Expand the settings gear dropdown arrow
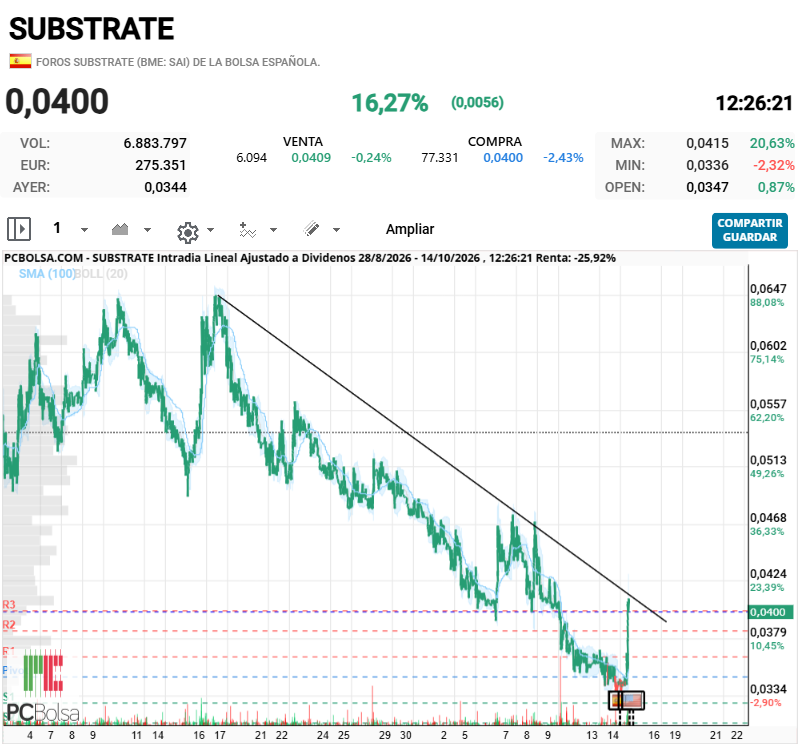The width and height of the screenshot is (800, 744). coord(210,230)
